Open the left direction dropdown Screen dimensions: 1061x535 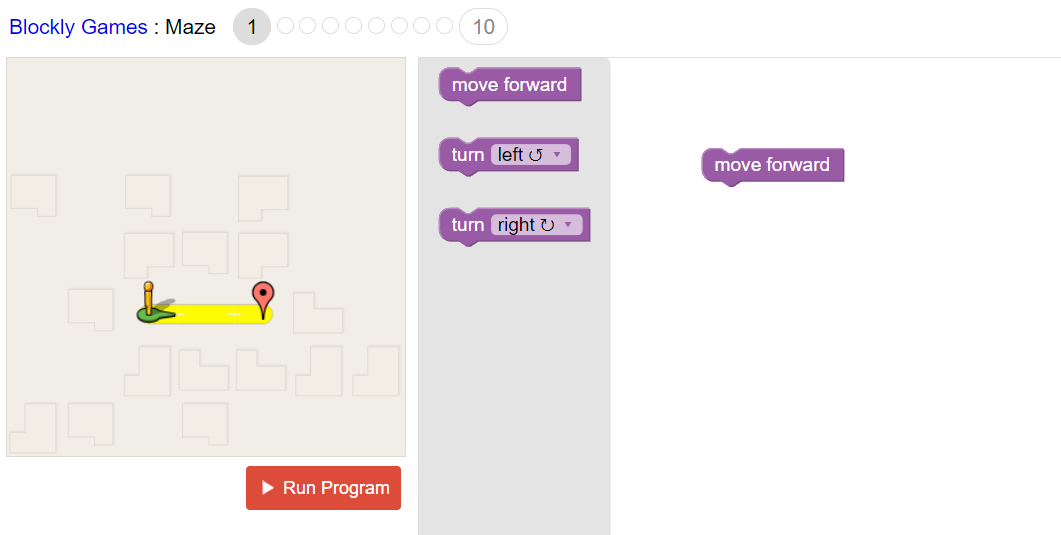[530, 155]
